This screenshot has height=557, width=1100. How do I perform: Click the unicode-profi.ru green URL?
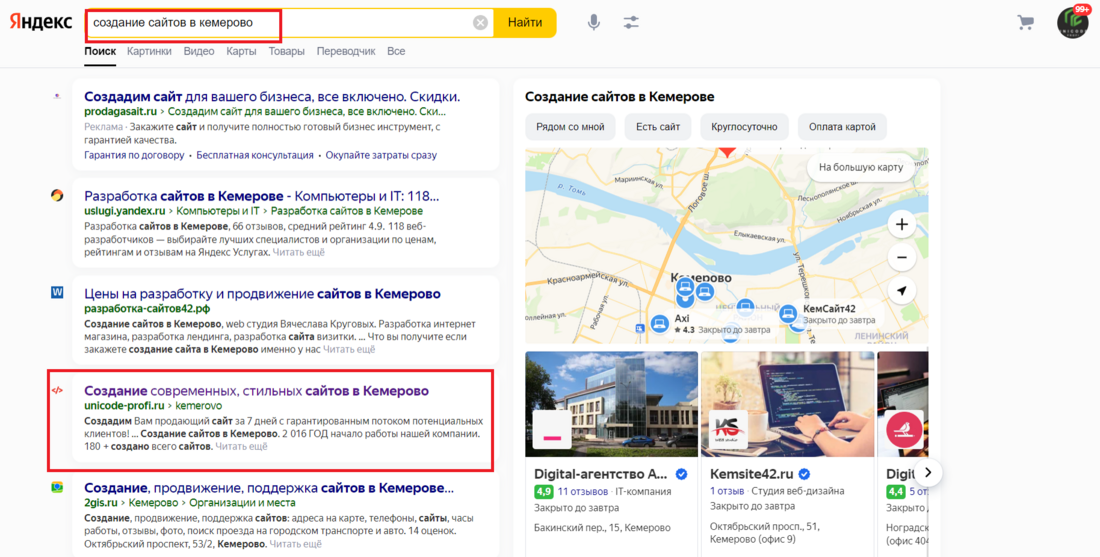pyautogui.click(x=124, y=405)
